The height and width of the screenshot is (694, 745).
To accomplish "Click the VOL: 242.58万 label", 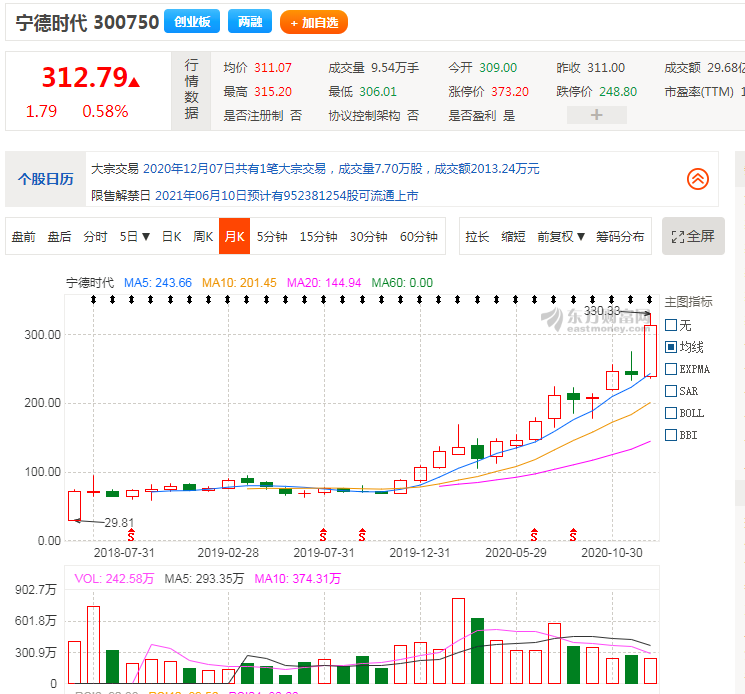I will [x=115, y=579].
